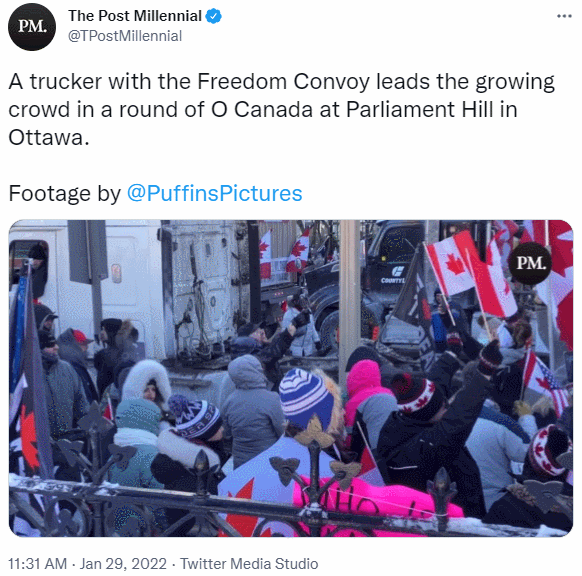Viewport: 582px width, 576px height.
Task: Click the Twitter Media Studio source label
Action: pyautogui.click(x=249, y=563)
